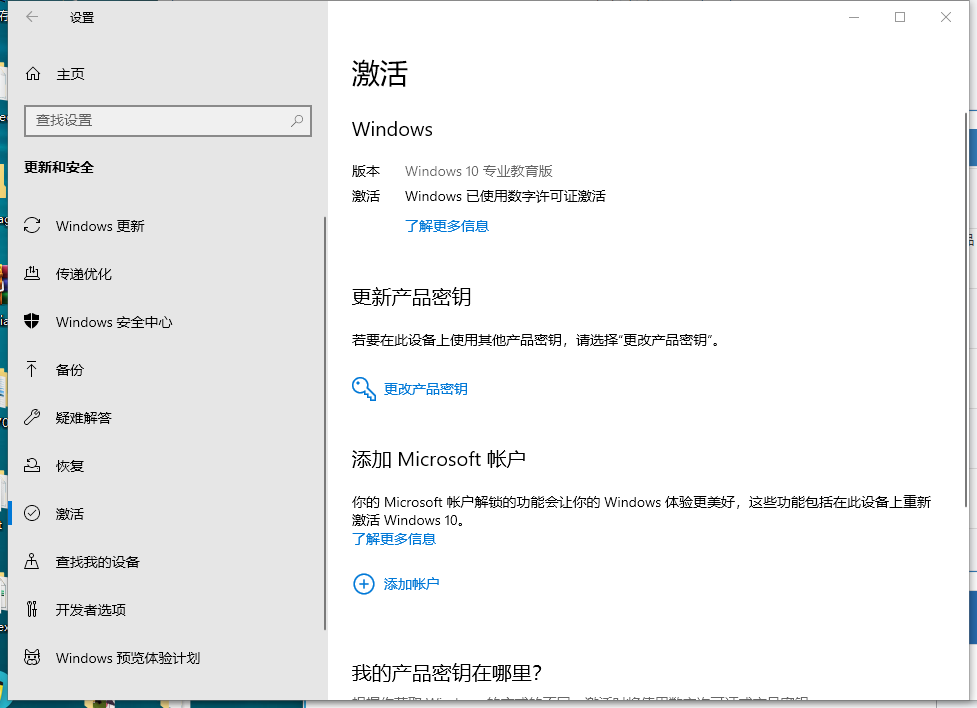This screenshot has height=708, width=977.
Task: Click the Delivery Optimization icon
Action: pos(33,274)
